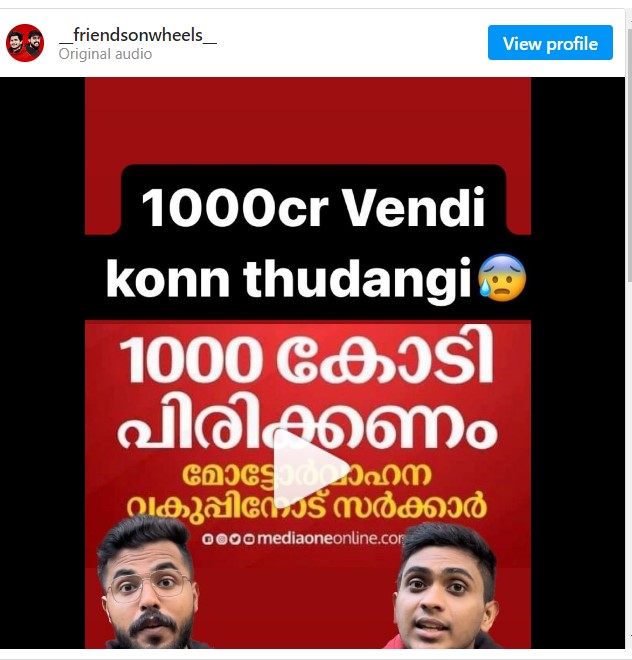Click the Twitter bird icon in video
Image resolution: width=632 pixels, height=660 pixels.
click(x=235, y=539)
